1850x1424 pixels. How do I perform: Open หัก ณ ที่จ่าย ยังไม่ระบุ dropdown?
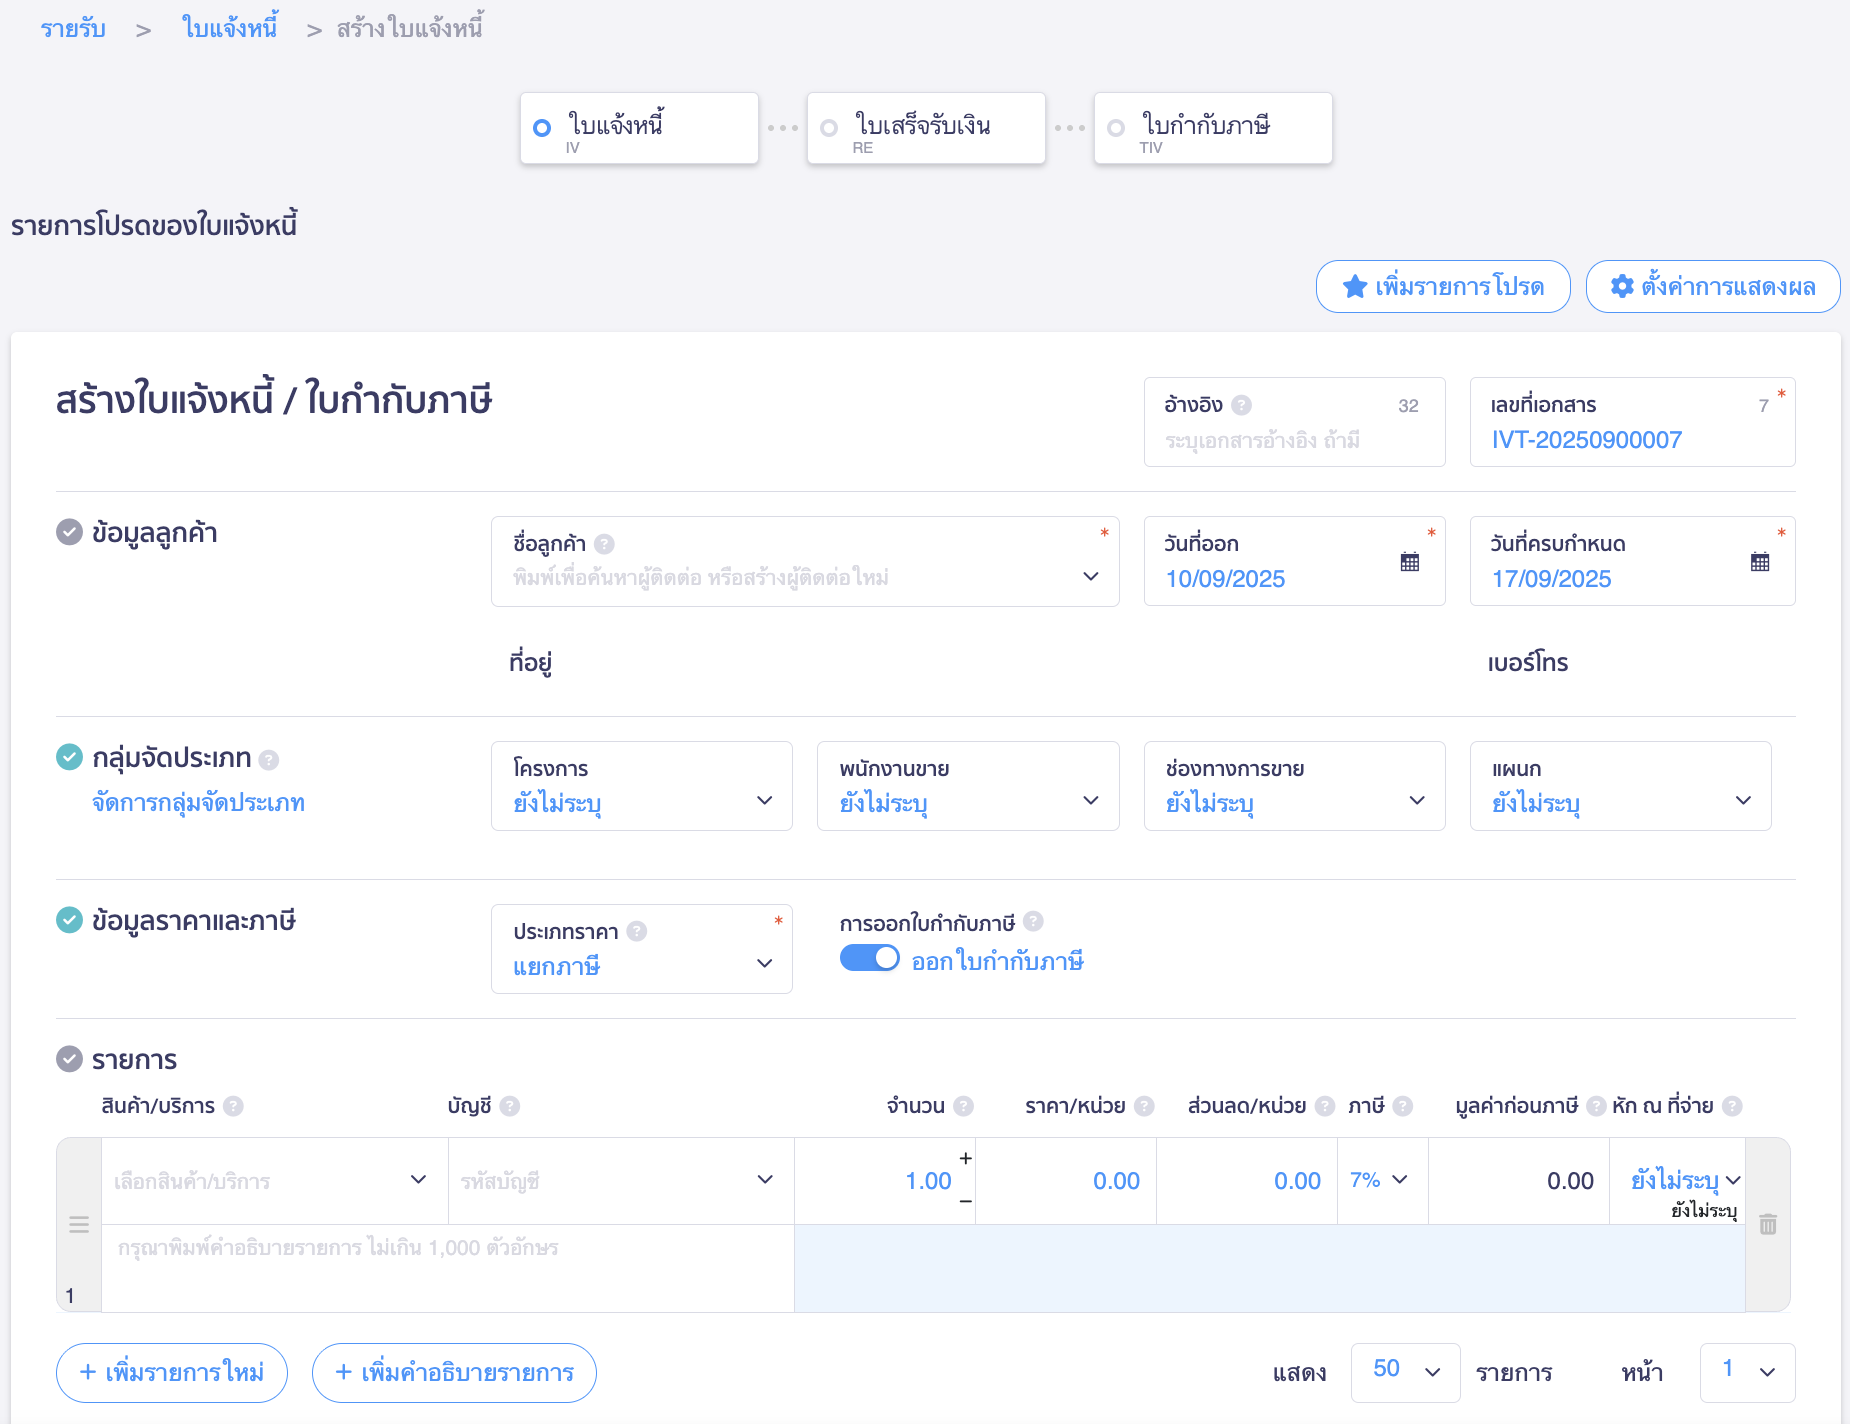pos(1686,1180)
